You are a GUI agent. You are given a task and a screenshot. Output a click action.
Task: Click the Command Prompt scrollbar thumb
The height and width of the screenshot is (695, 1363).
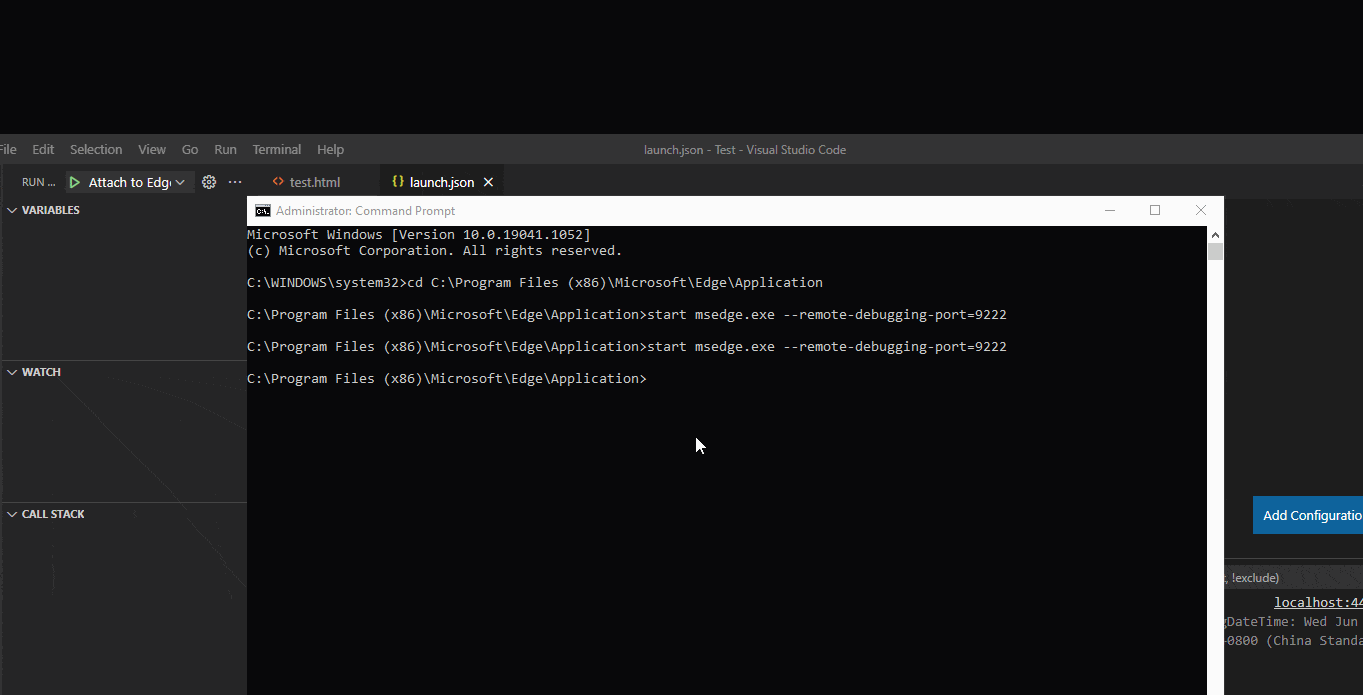1215,250
